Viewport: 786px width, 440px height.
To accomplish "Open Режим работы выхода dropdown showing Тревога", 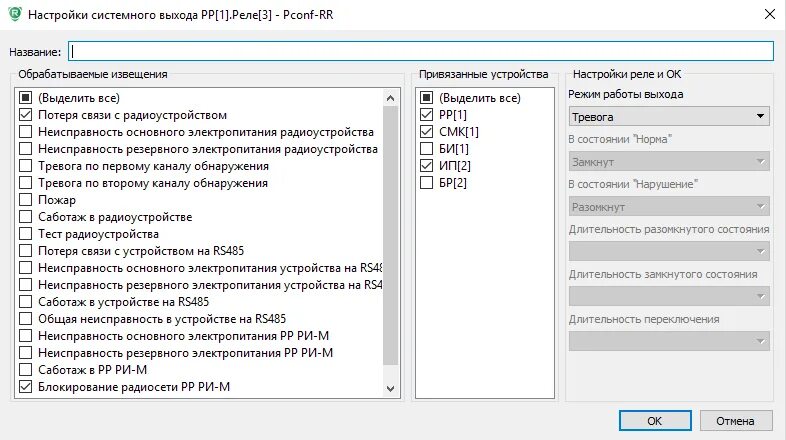I will coord(669,116).
